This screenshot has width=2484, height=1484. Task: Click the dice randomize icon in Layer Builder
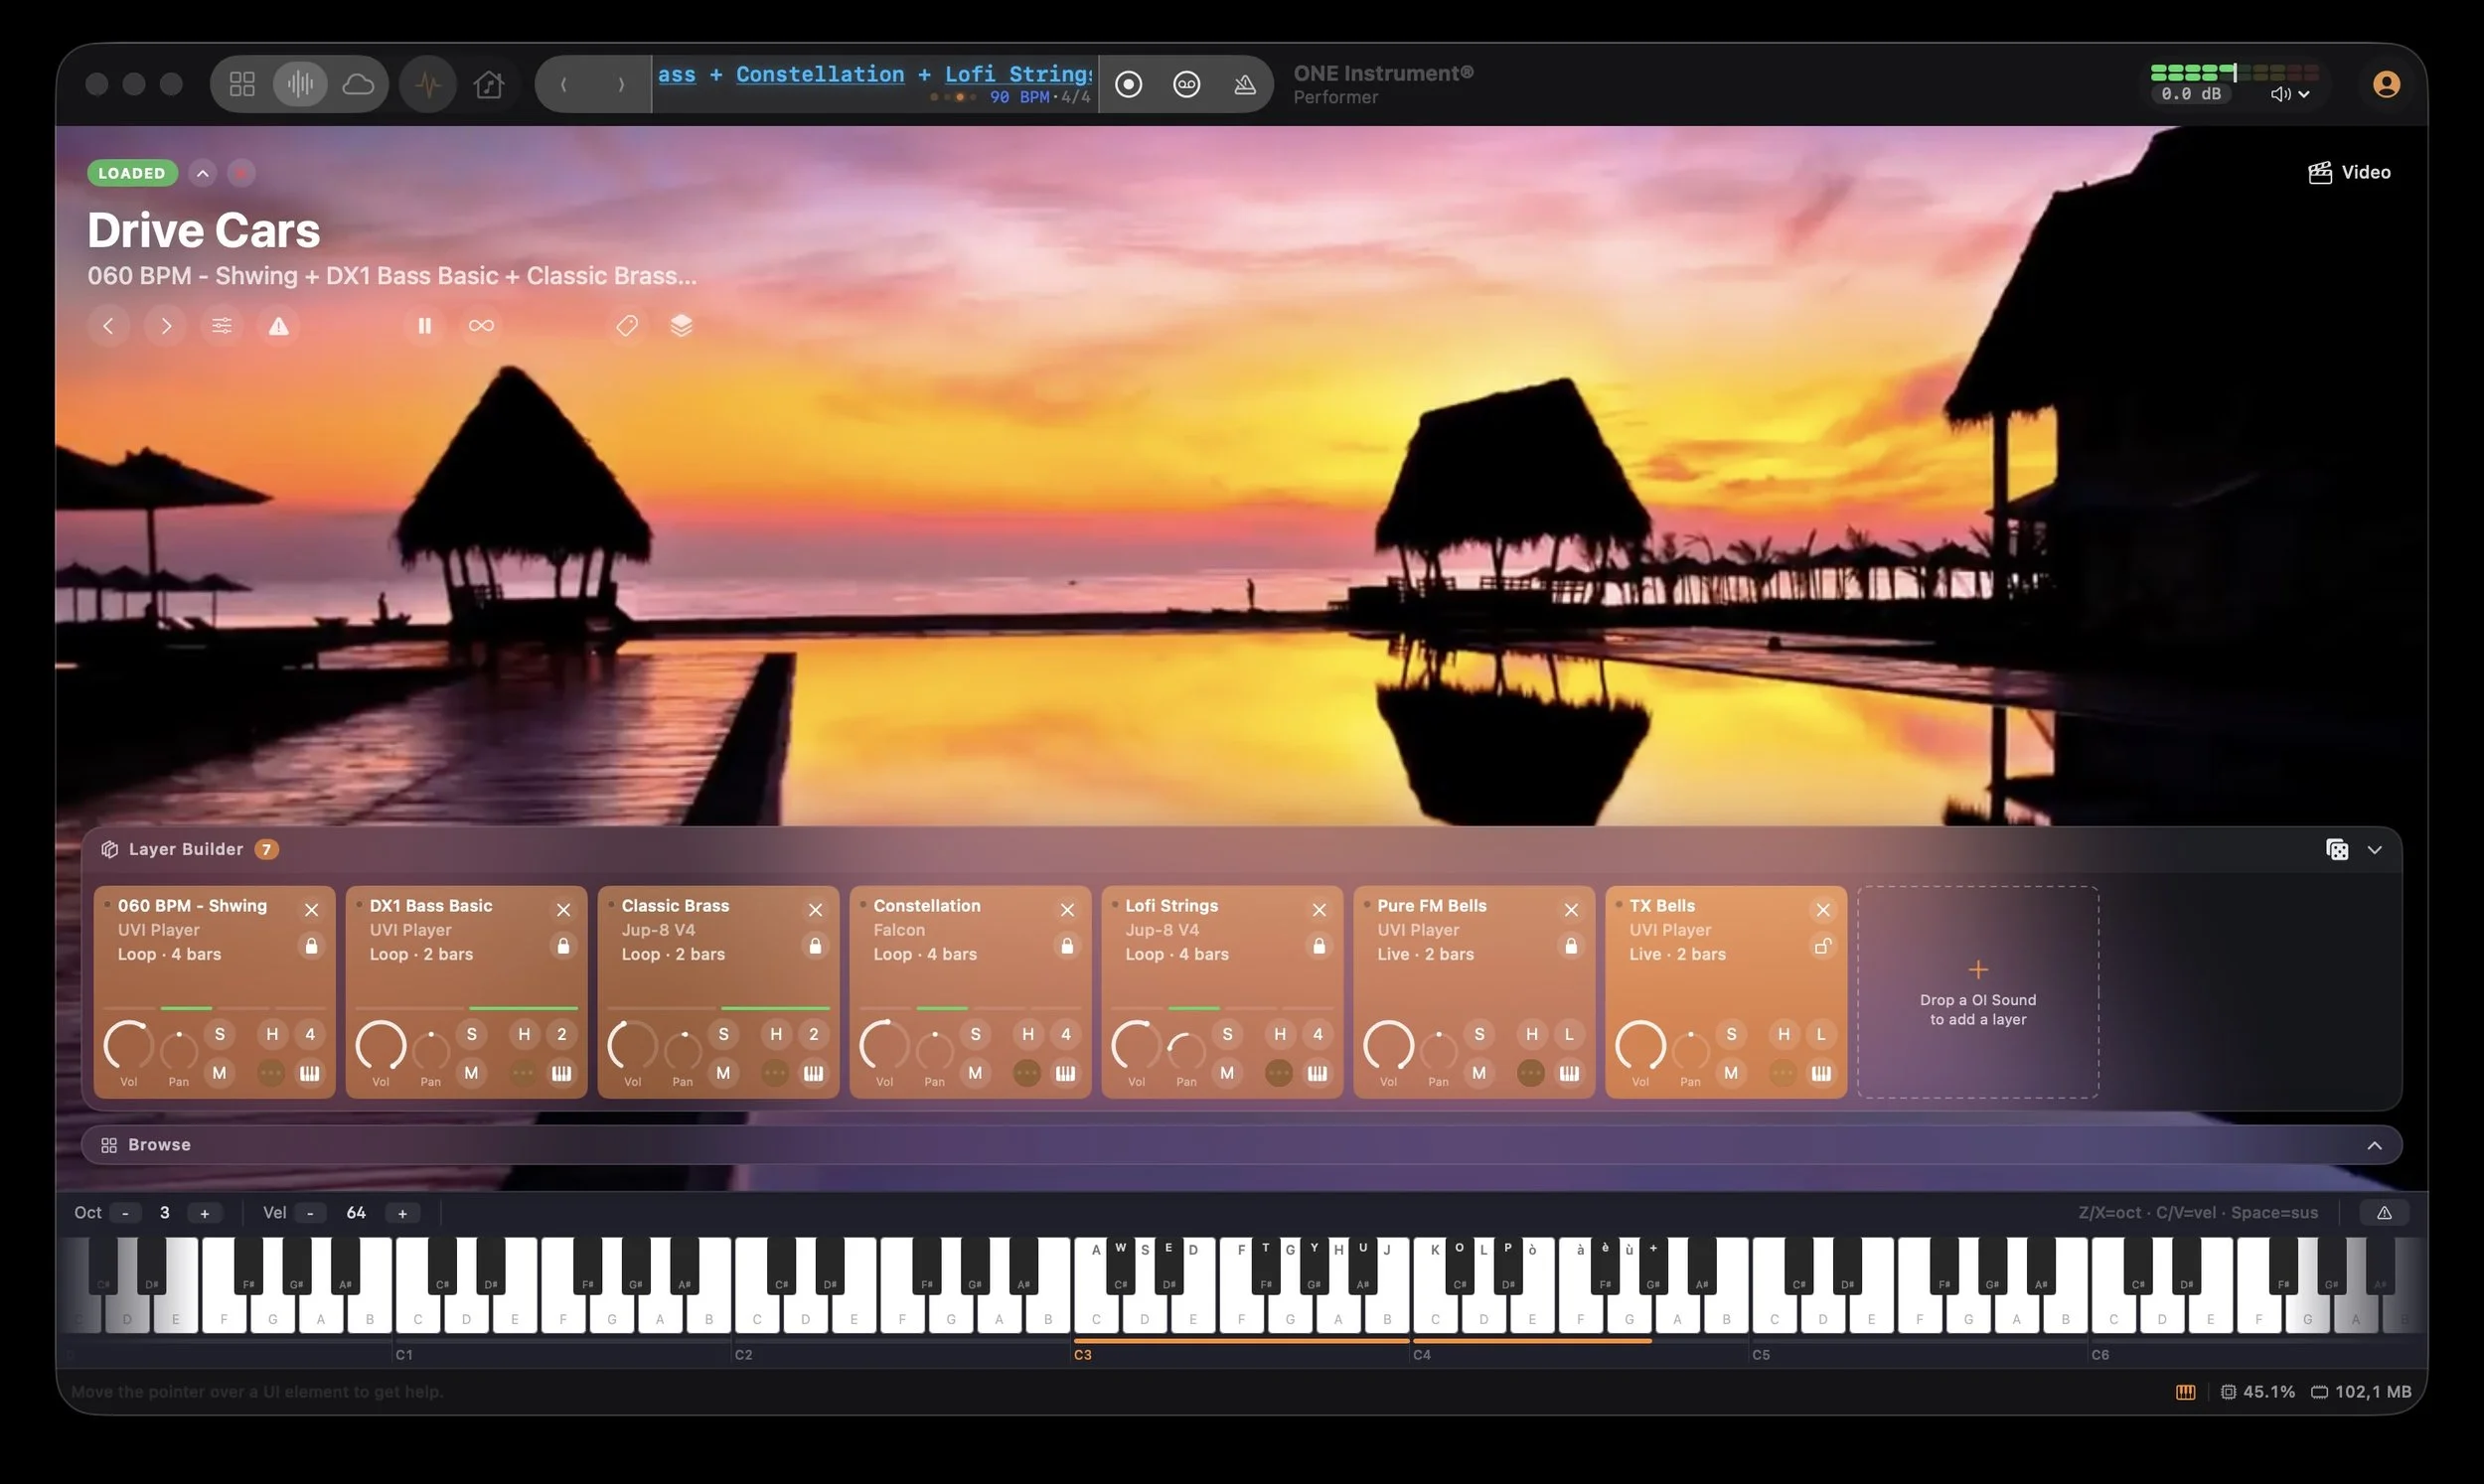[x=2337, y=850]
